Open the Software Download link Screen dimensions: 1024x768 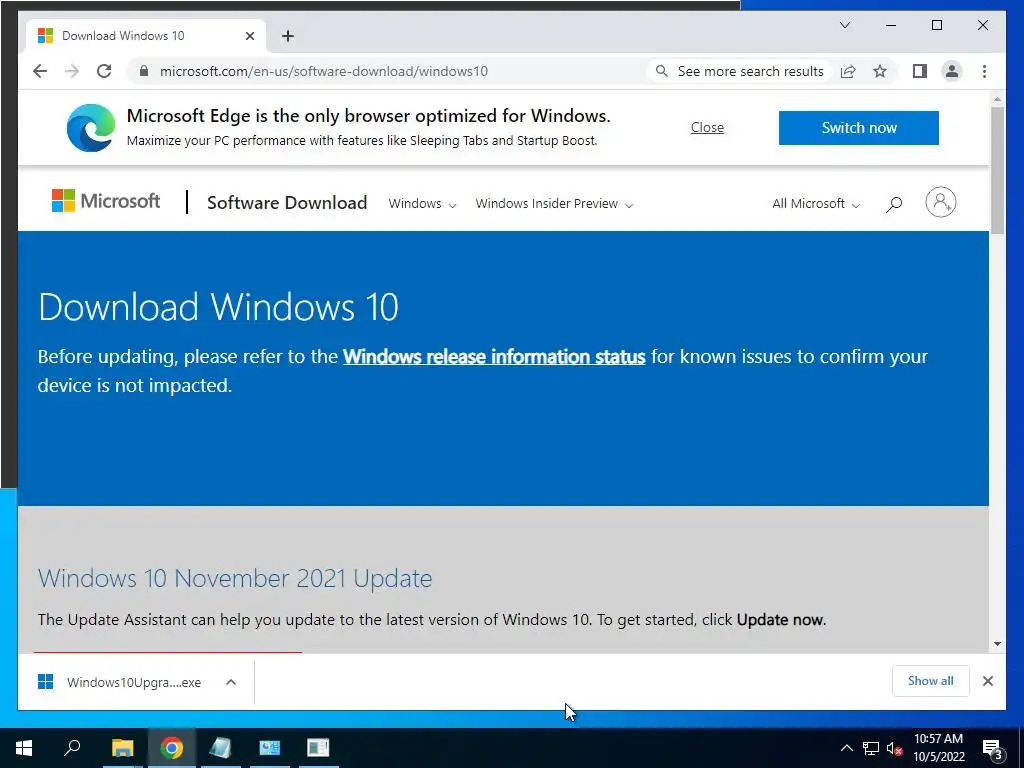tap(287, 202)
